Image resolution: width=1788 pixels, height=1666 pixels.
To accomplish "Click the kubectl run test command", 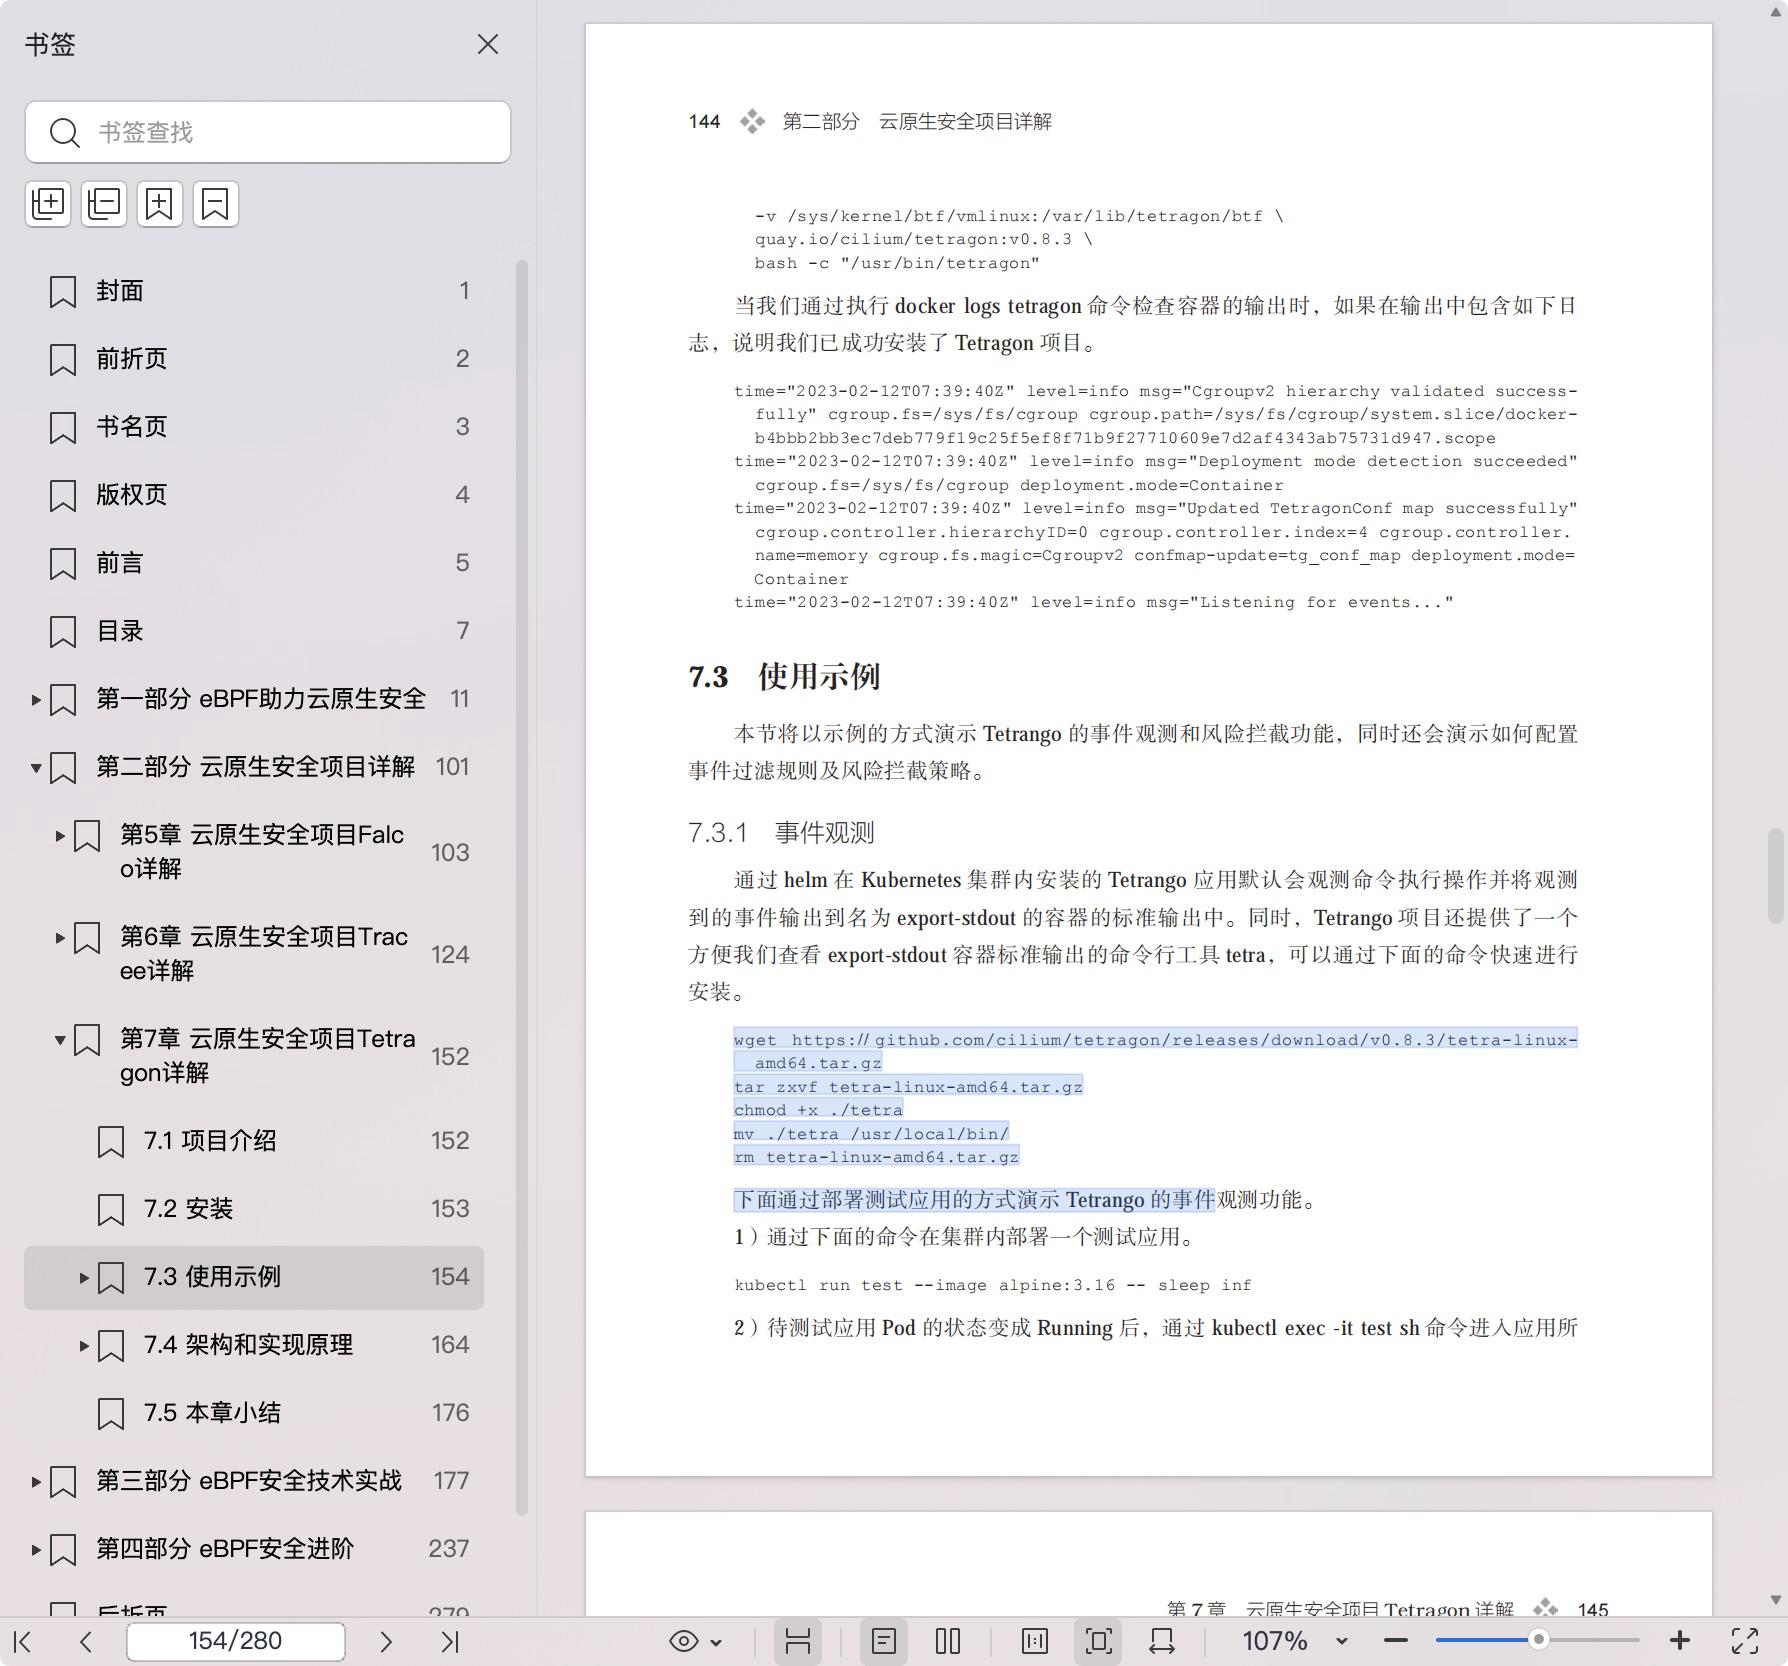I will click(x=993, y=1285).
